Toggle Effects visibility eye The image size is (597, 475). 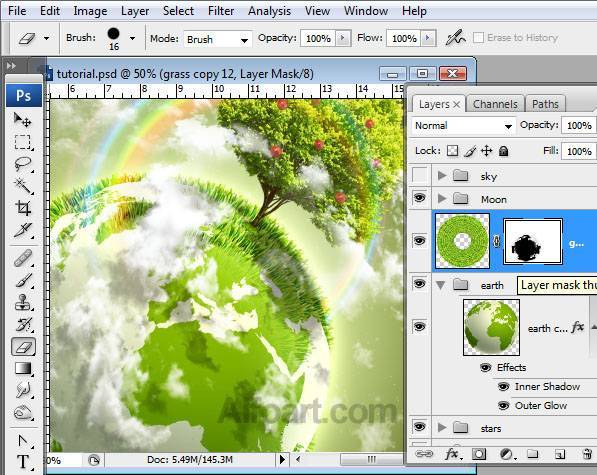coord(485,367)
